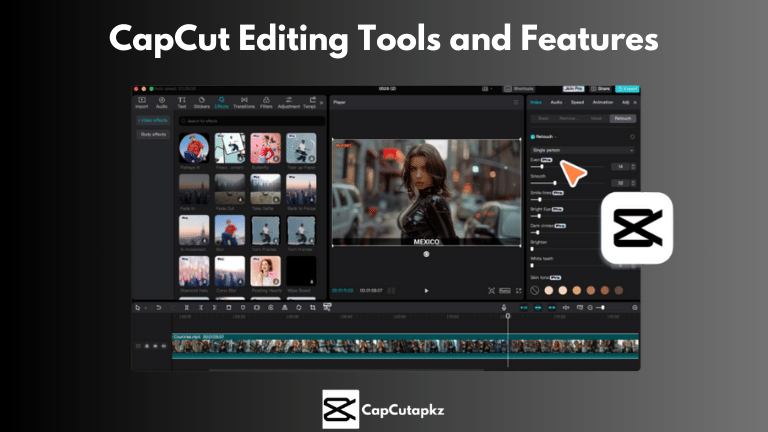
Task: Open the layout dropdown in title bar
Action: tap(486, 89)
